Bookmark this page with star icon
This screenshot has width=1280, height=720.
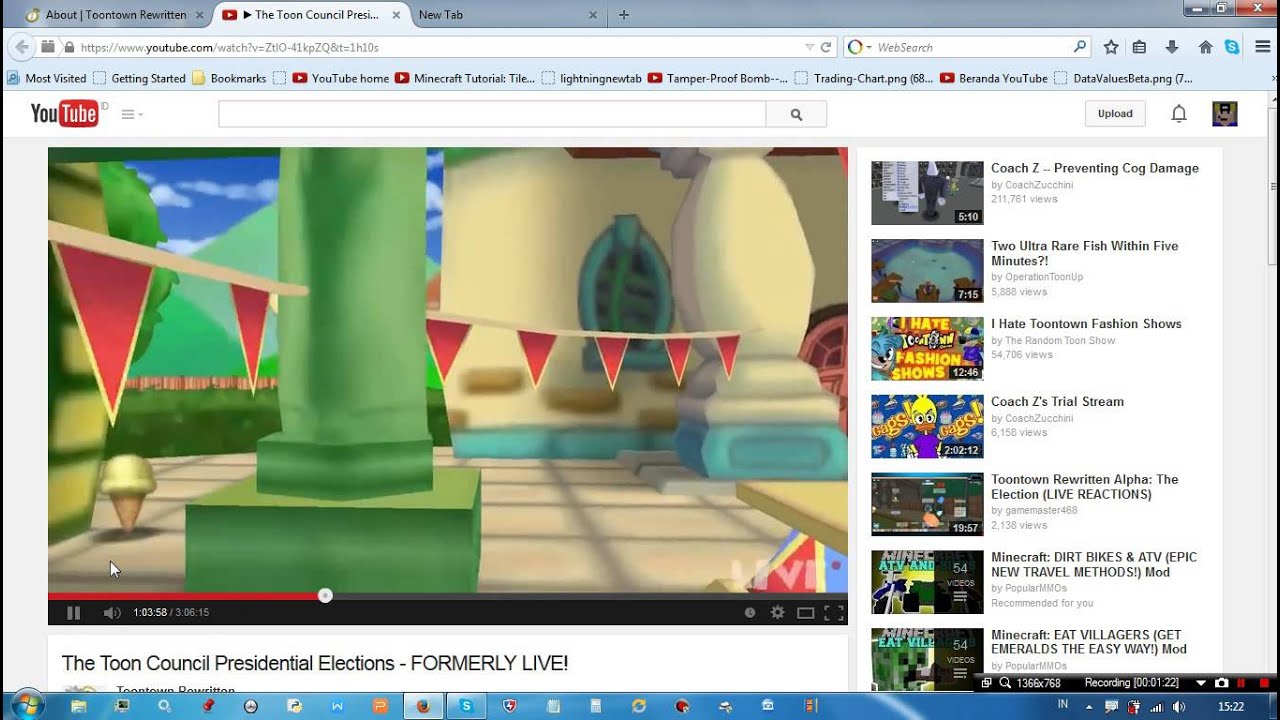pos(1111,47)
